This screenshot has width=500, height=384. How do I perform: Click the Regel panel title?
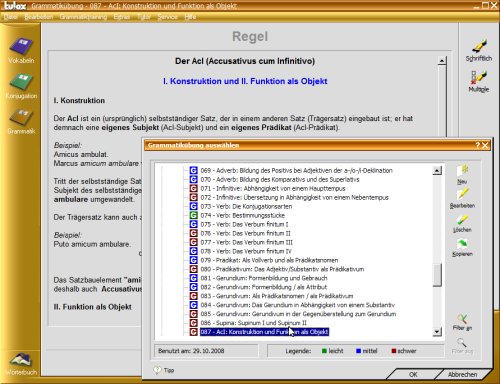pyautogui.click(x=250, y=36)
